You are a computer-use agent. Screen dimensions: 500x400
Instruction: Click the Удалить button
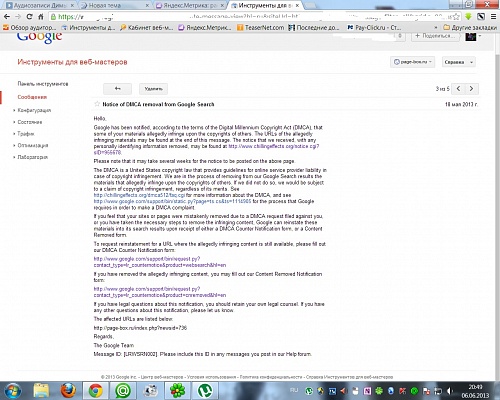153,89
